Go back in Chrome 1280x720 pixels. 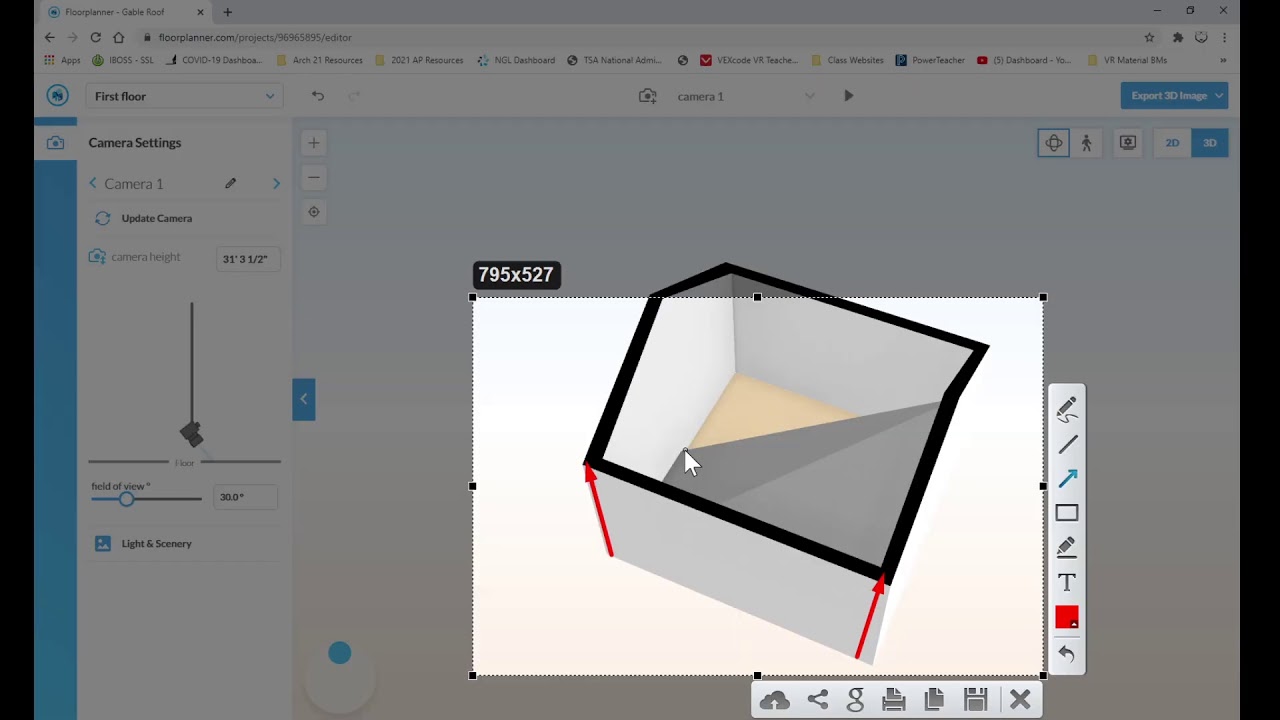[x=49, y=37]
